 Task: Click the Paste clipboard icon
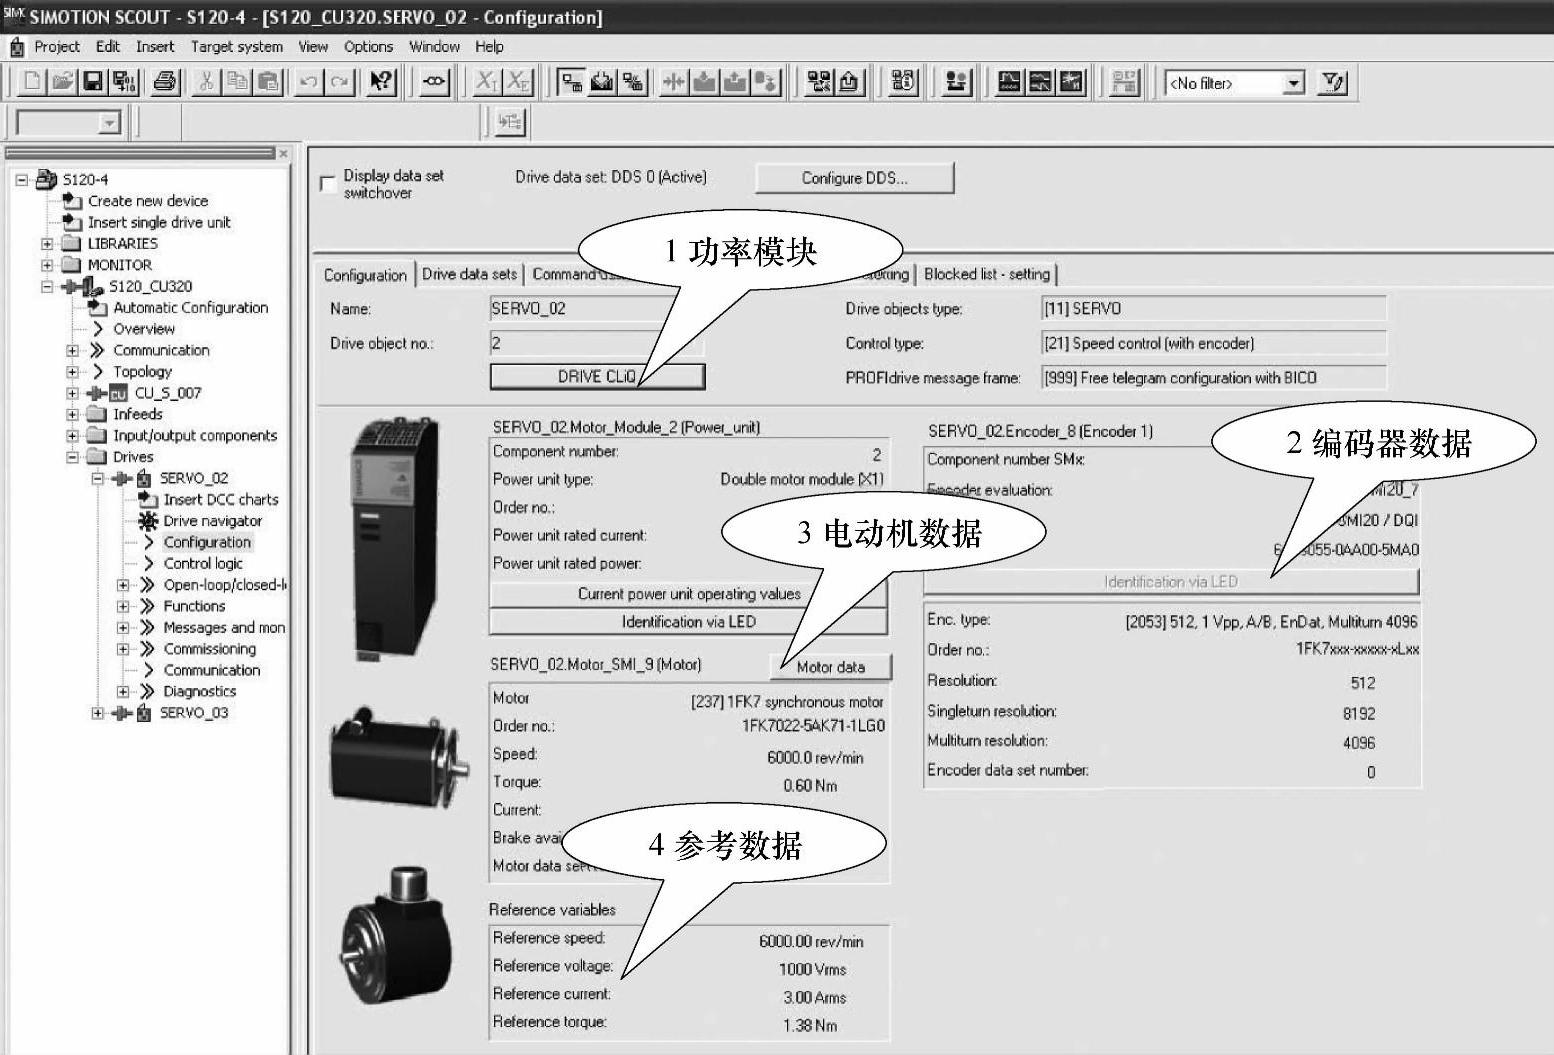tap(269, 82)
